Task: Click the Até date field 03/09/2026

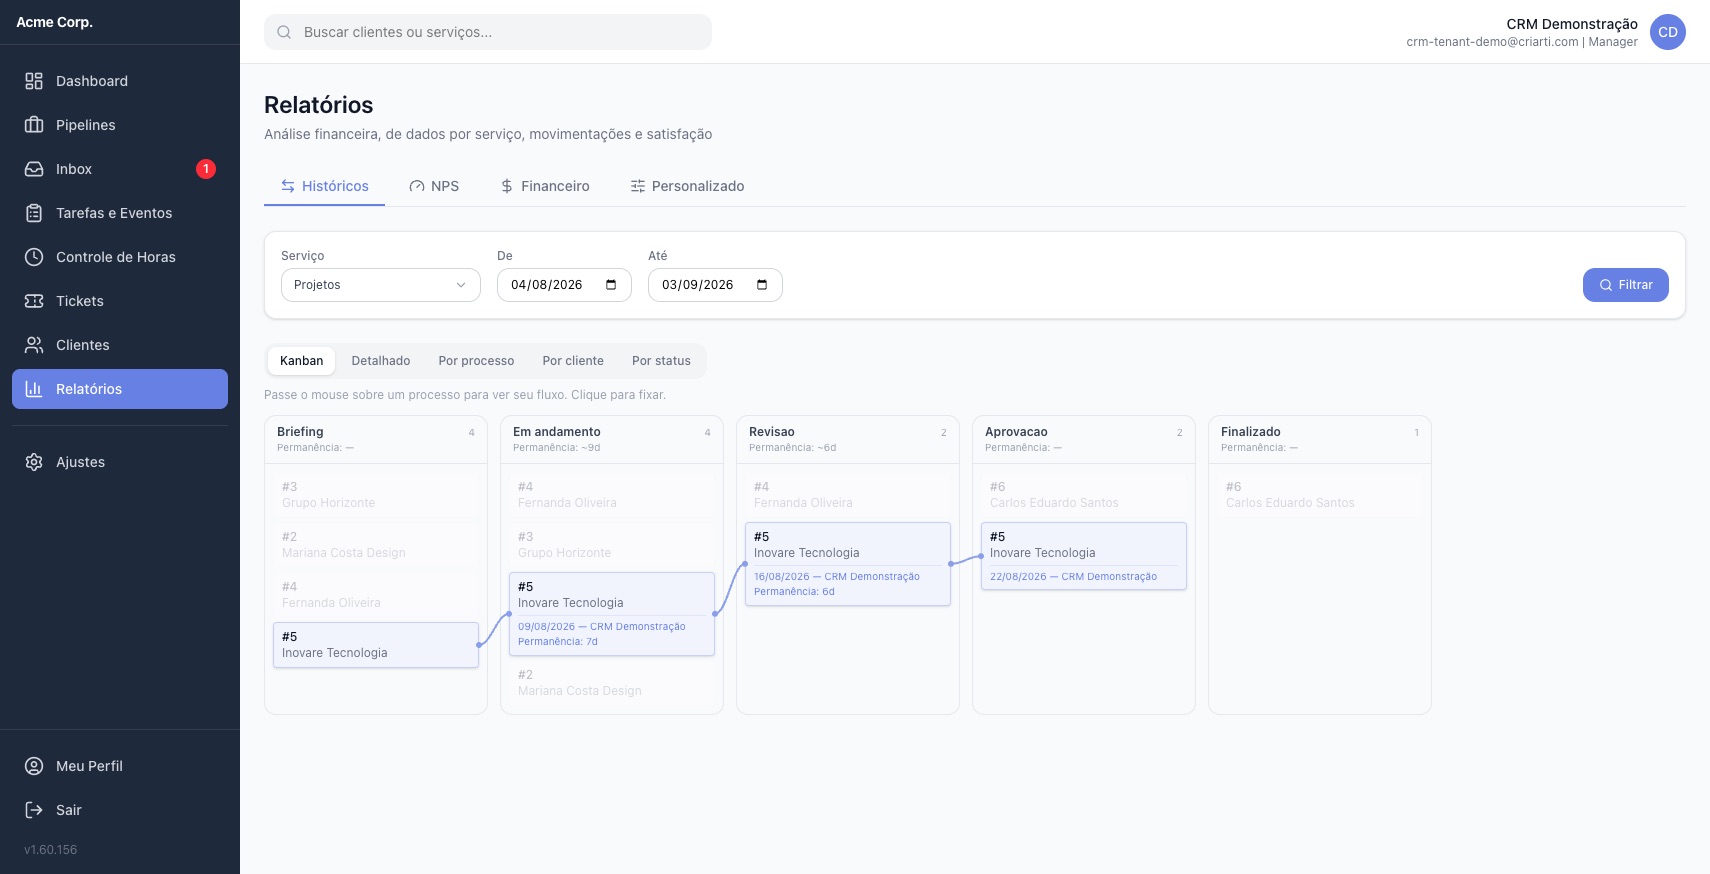Action: click(715, 285)
